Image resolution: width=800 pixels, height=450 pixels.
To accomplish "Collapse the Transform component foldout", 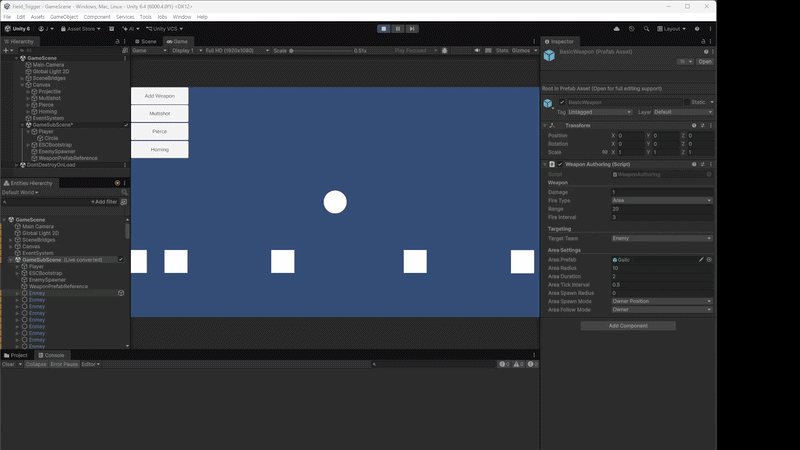I will click(x=545, y=126).
